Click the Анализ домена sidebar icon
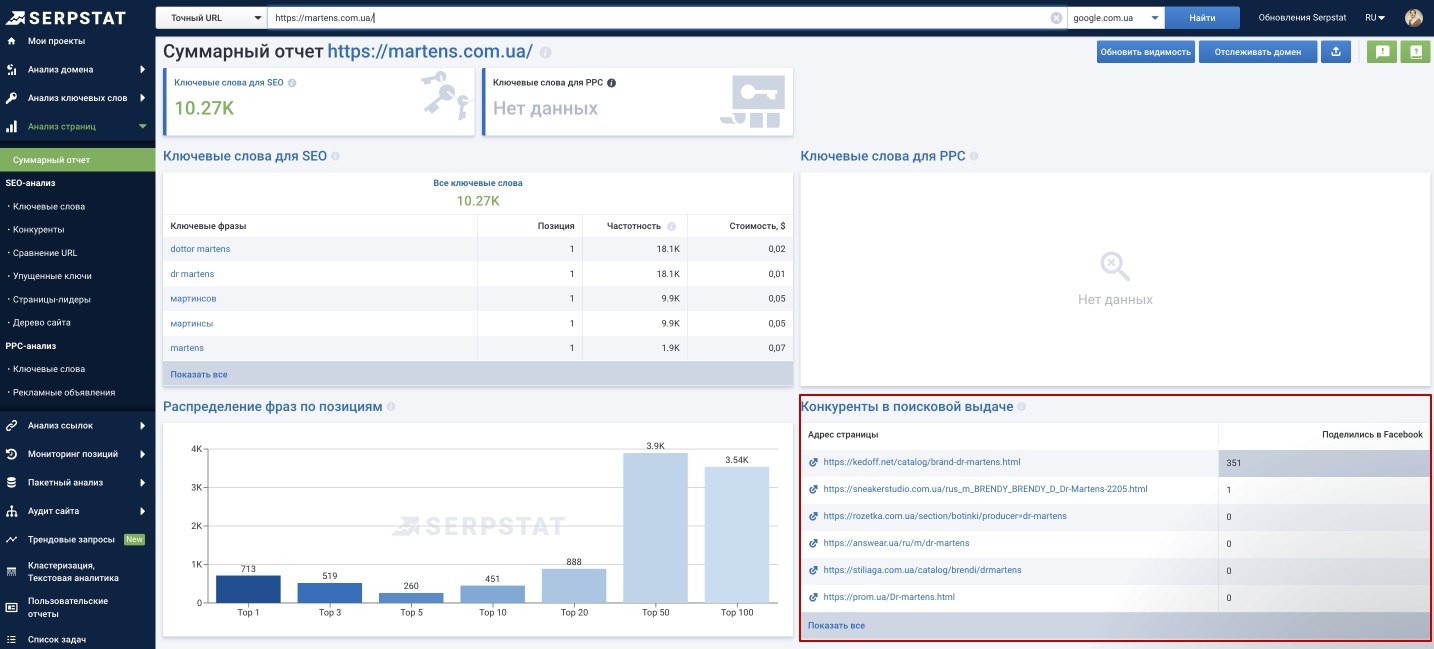Viewport: 1434px width, 649px height. point(11,70)
